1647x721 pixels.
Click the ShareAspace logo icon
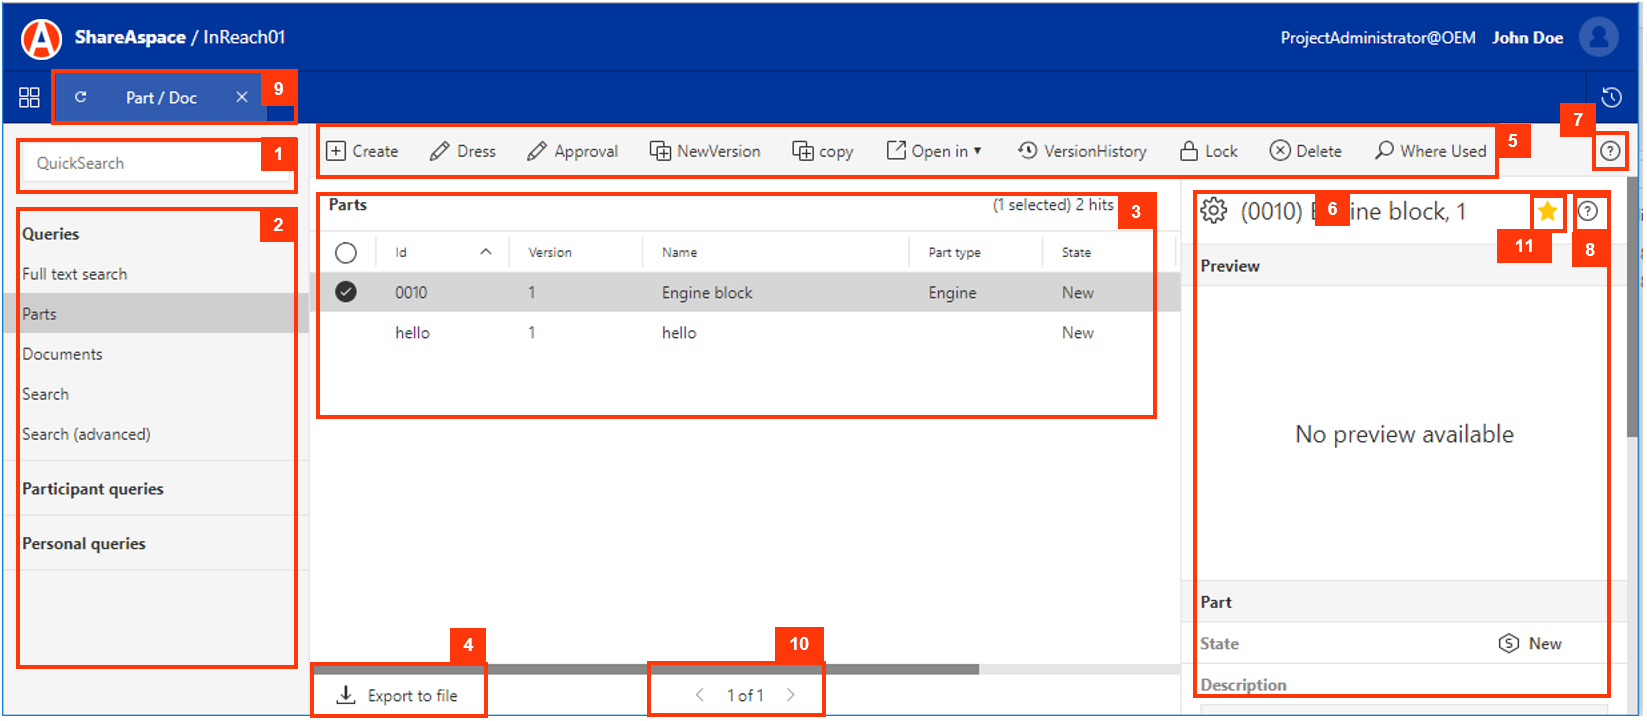click(41, 38)
